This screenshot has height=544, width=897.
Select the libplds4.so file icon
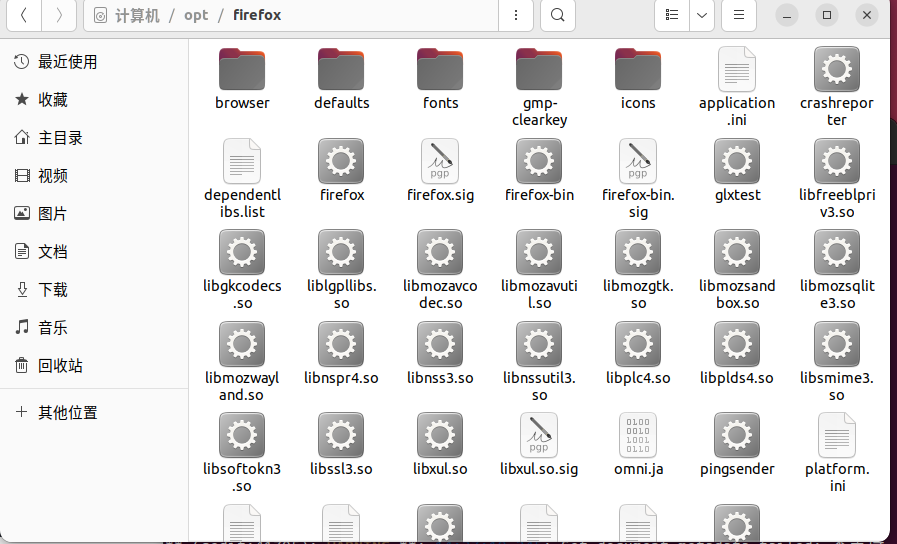click(737, 344)
